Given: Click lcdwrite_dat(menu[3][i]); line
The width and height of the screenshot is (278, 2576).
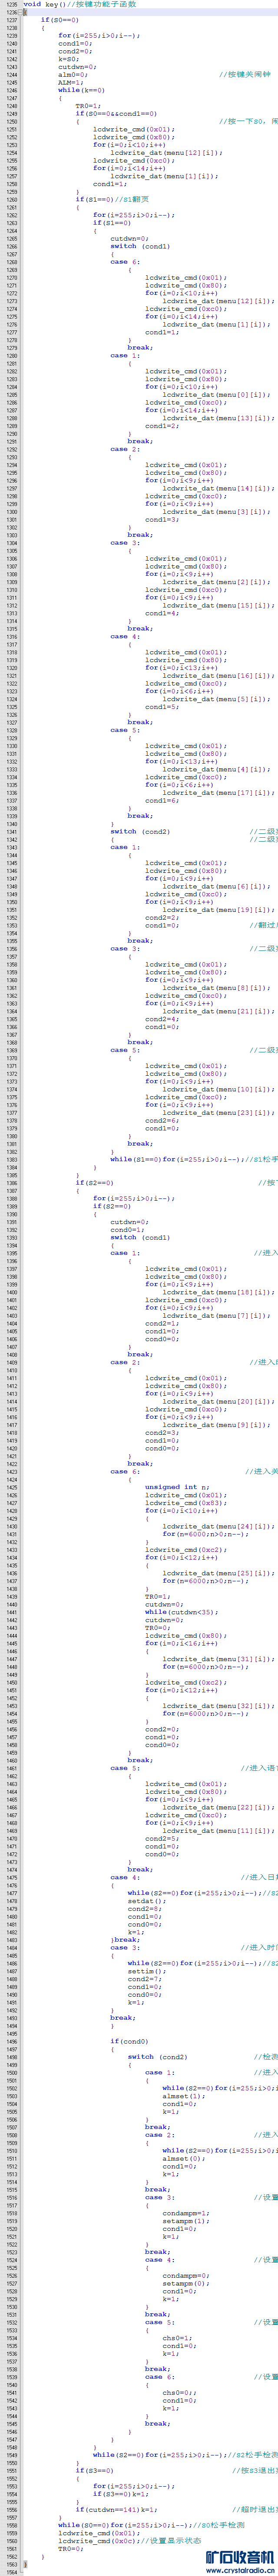Looking at the screenshot, I should (216, 511).
